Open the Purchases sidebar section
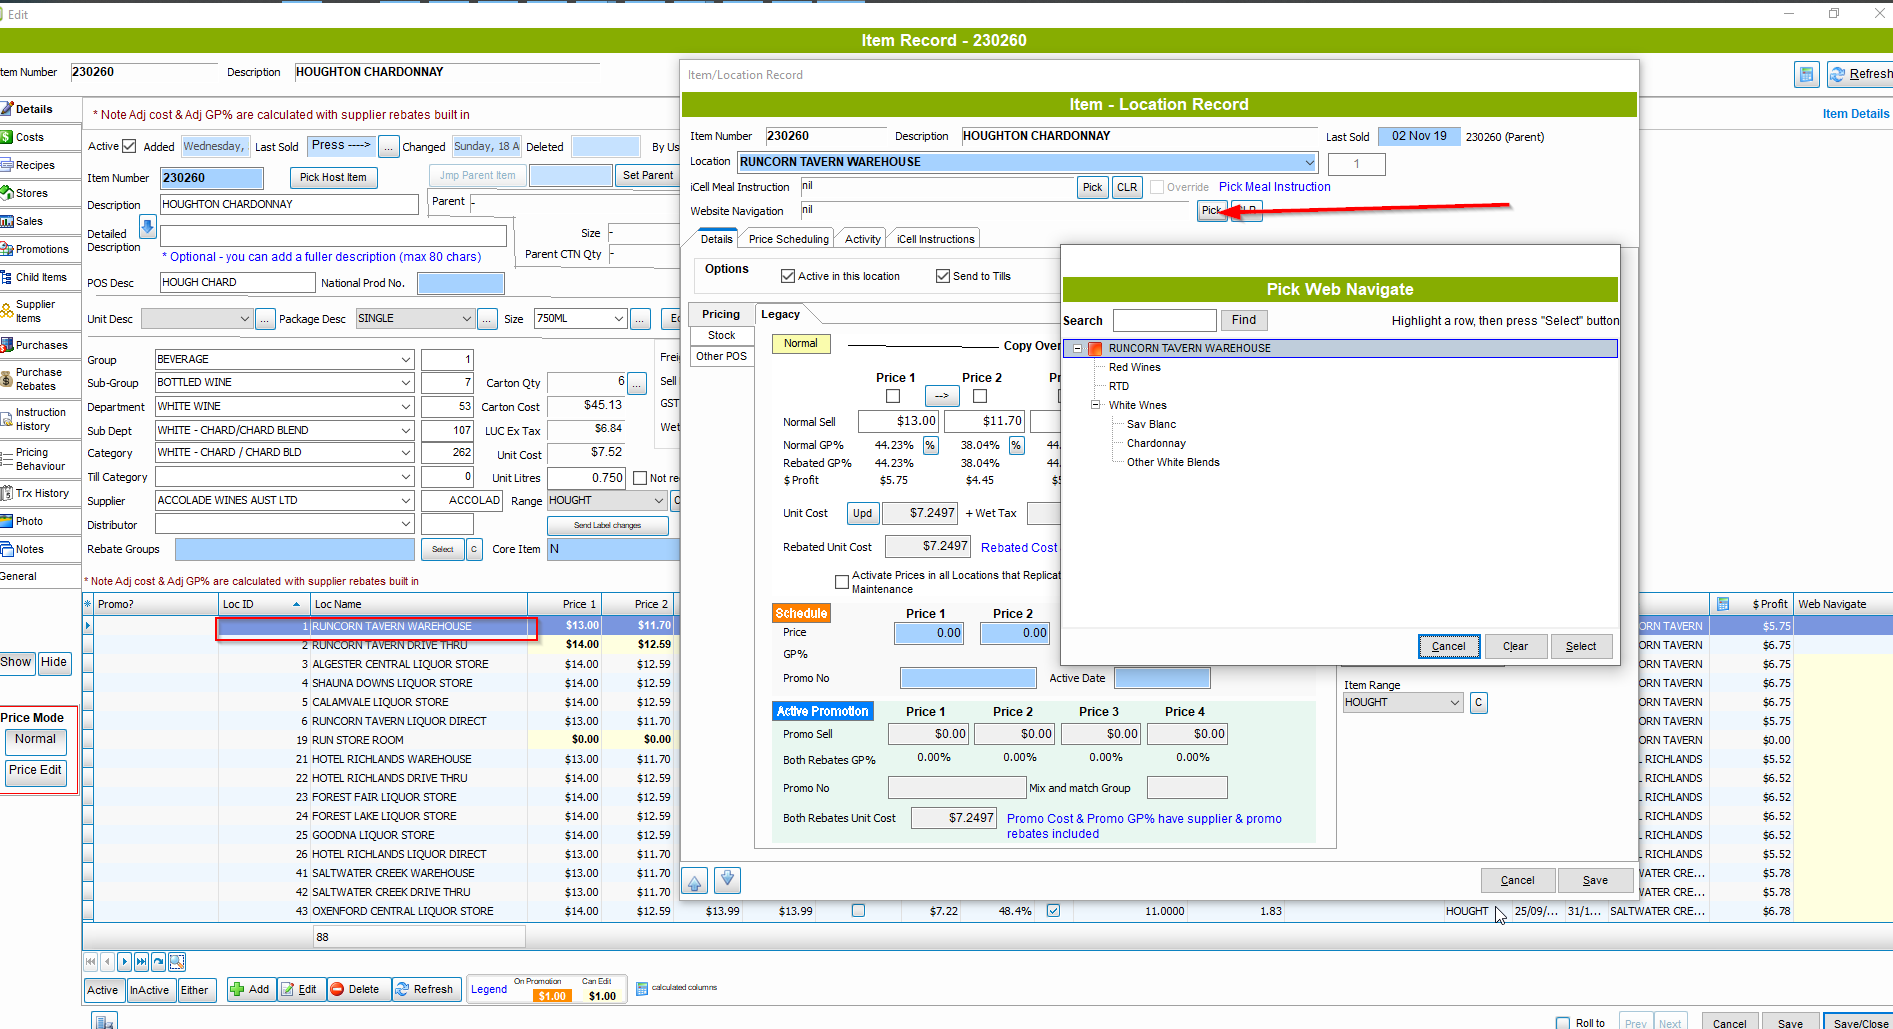1893x1029 pixels. pos(42,345)
